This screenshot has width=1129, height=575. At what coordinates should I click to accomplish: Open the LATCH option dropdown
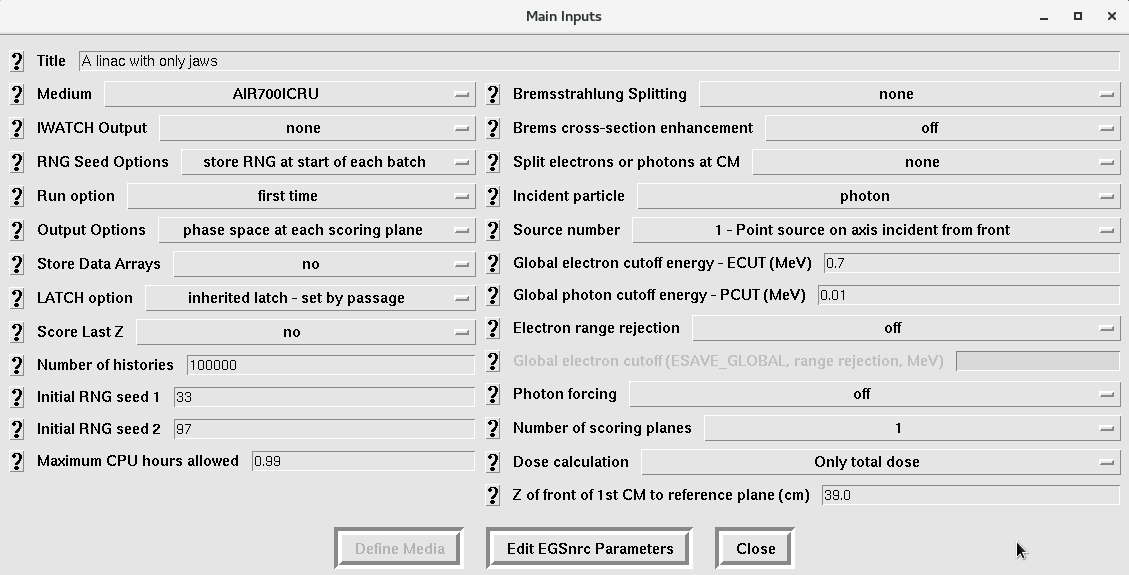(x=310, y=298)
